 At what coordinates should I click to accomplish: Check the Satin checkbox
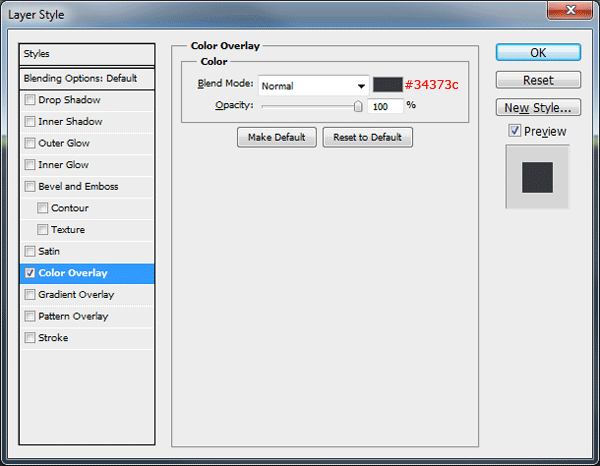click(x=30, y=251)
